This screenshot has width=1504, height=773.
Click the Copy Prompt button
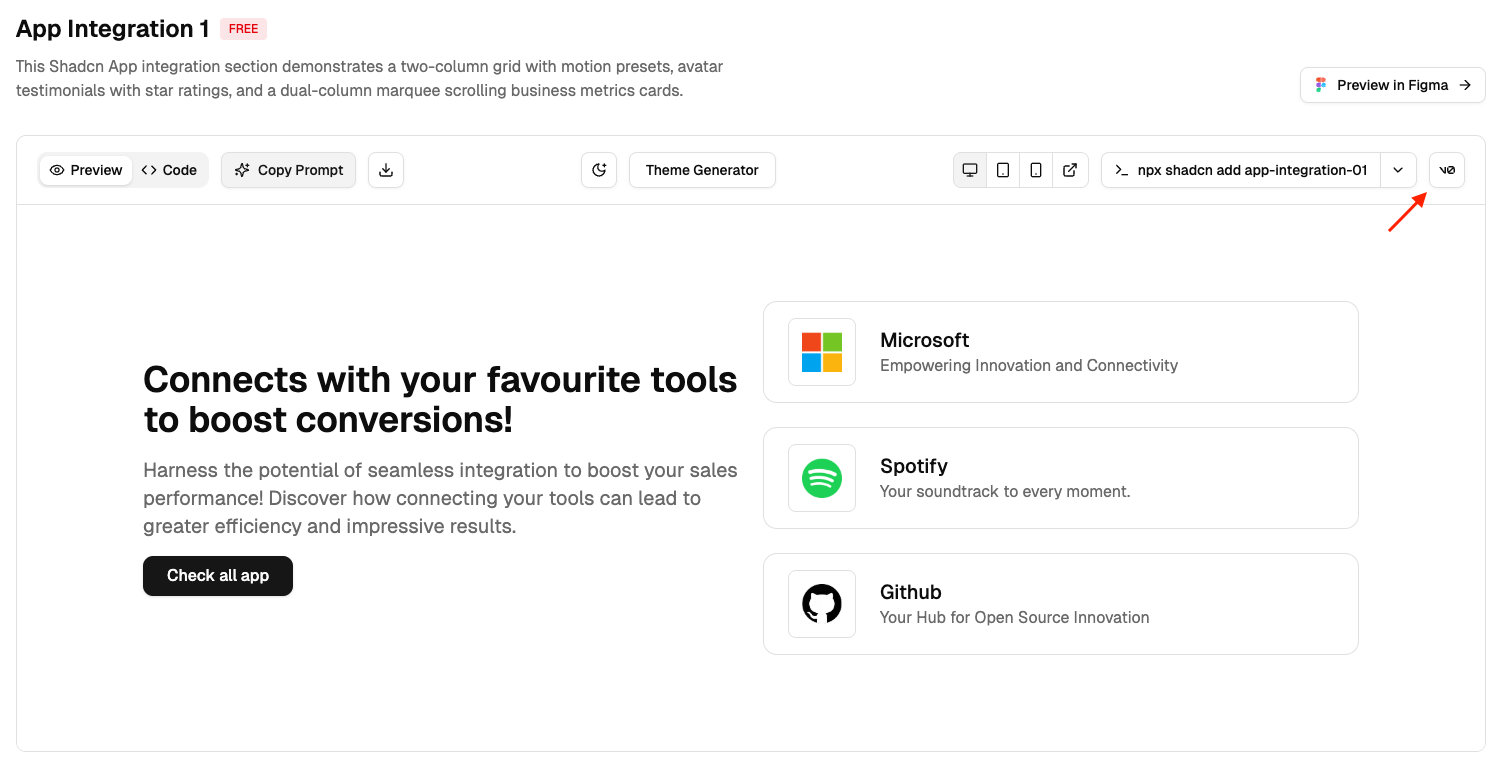pyautogui.click(x=289, y=170)
